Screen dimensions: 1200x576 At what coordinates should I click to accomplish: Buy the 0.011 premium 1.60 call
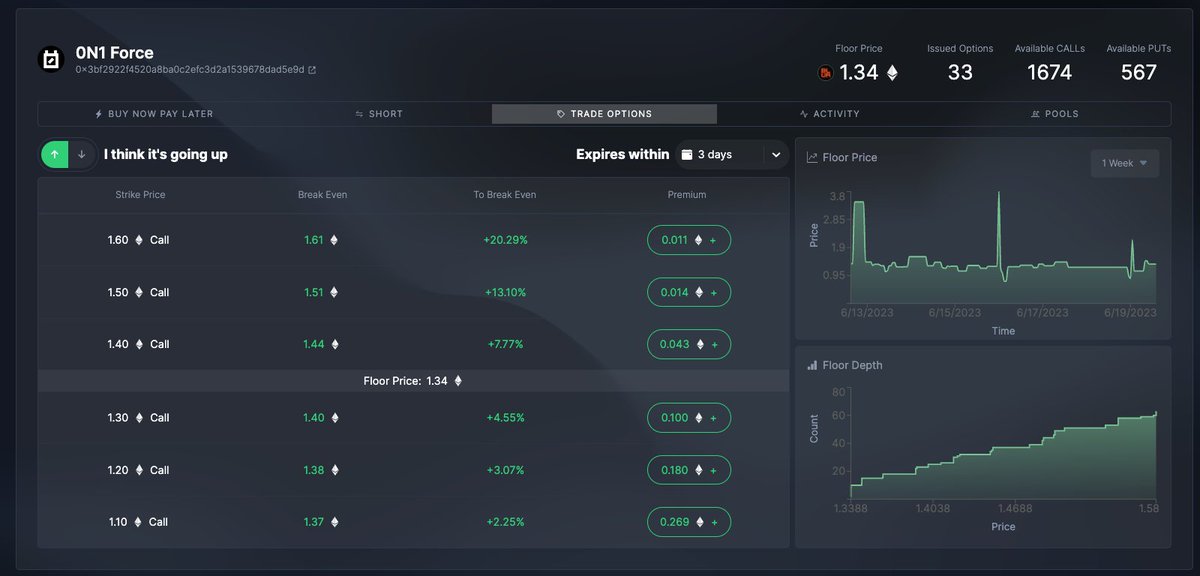pos(689,240)
